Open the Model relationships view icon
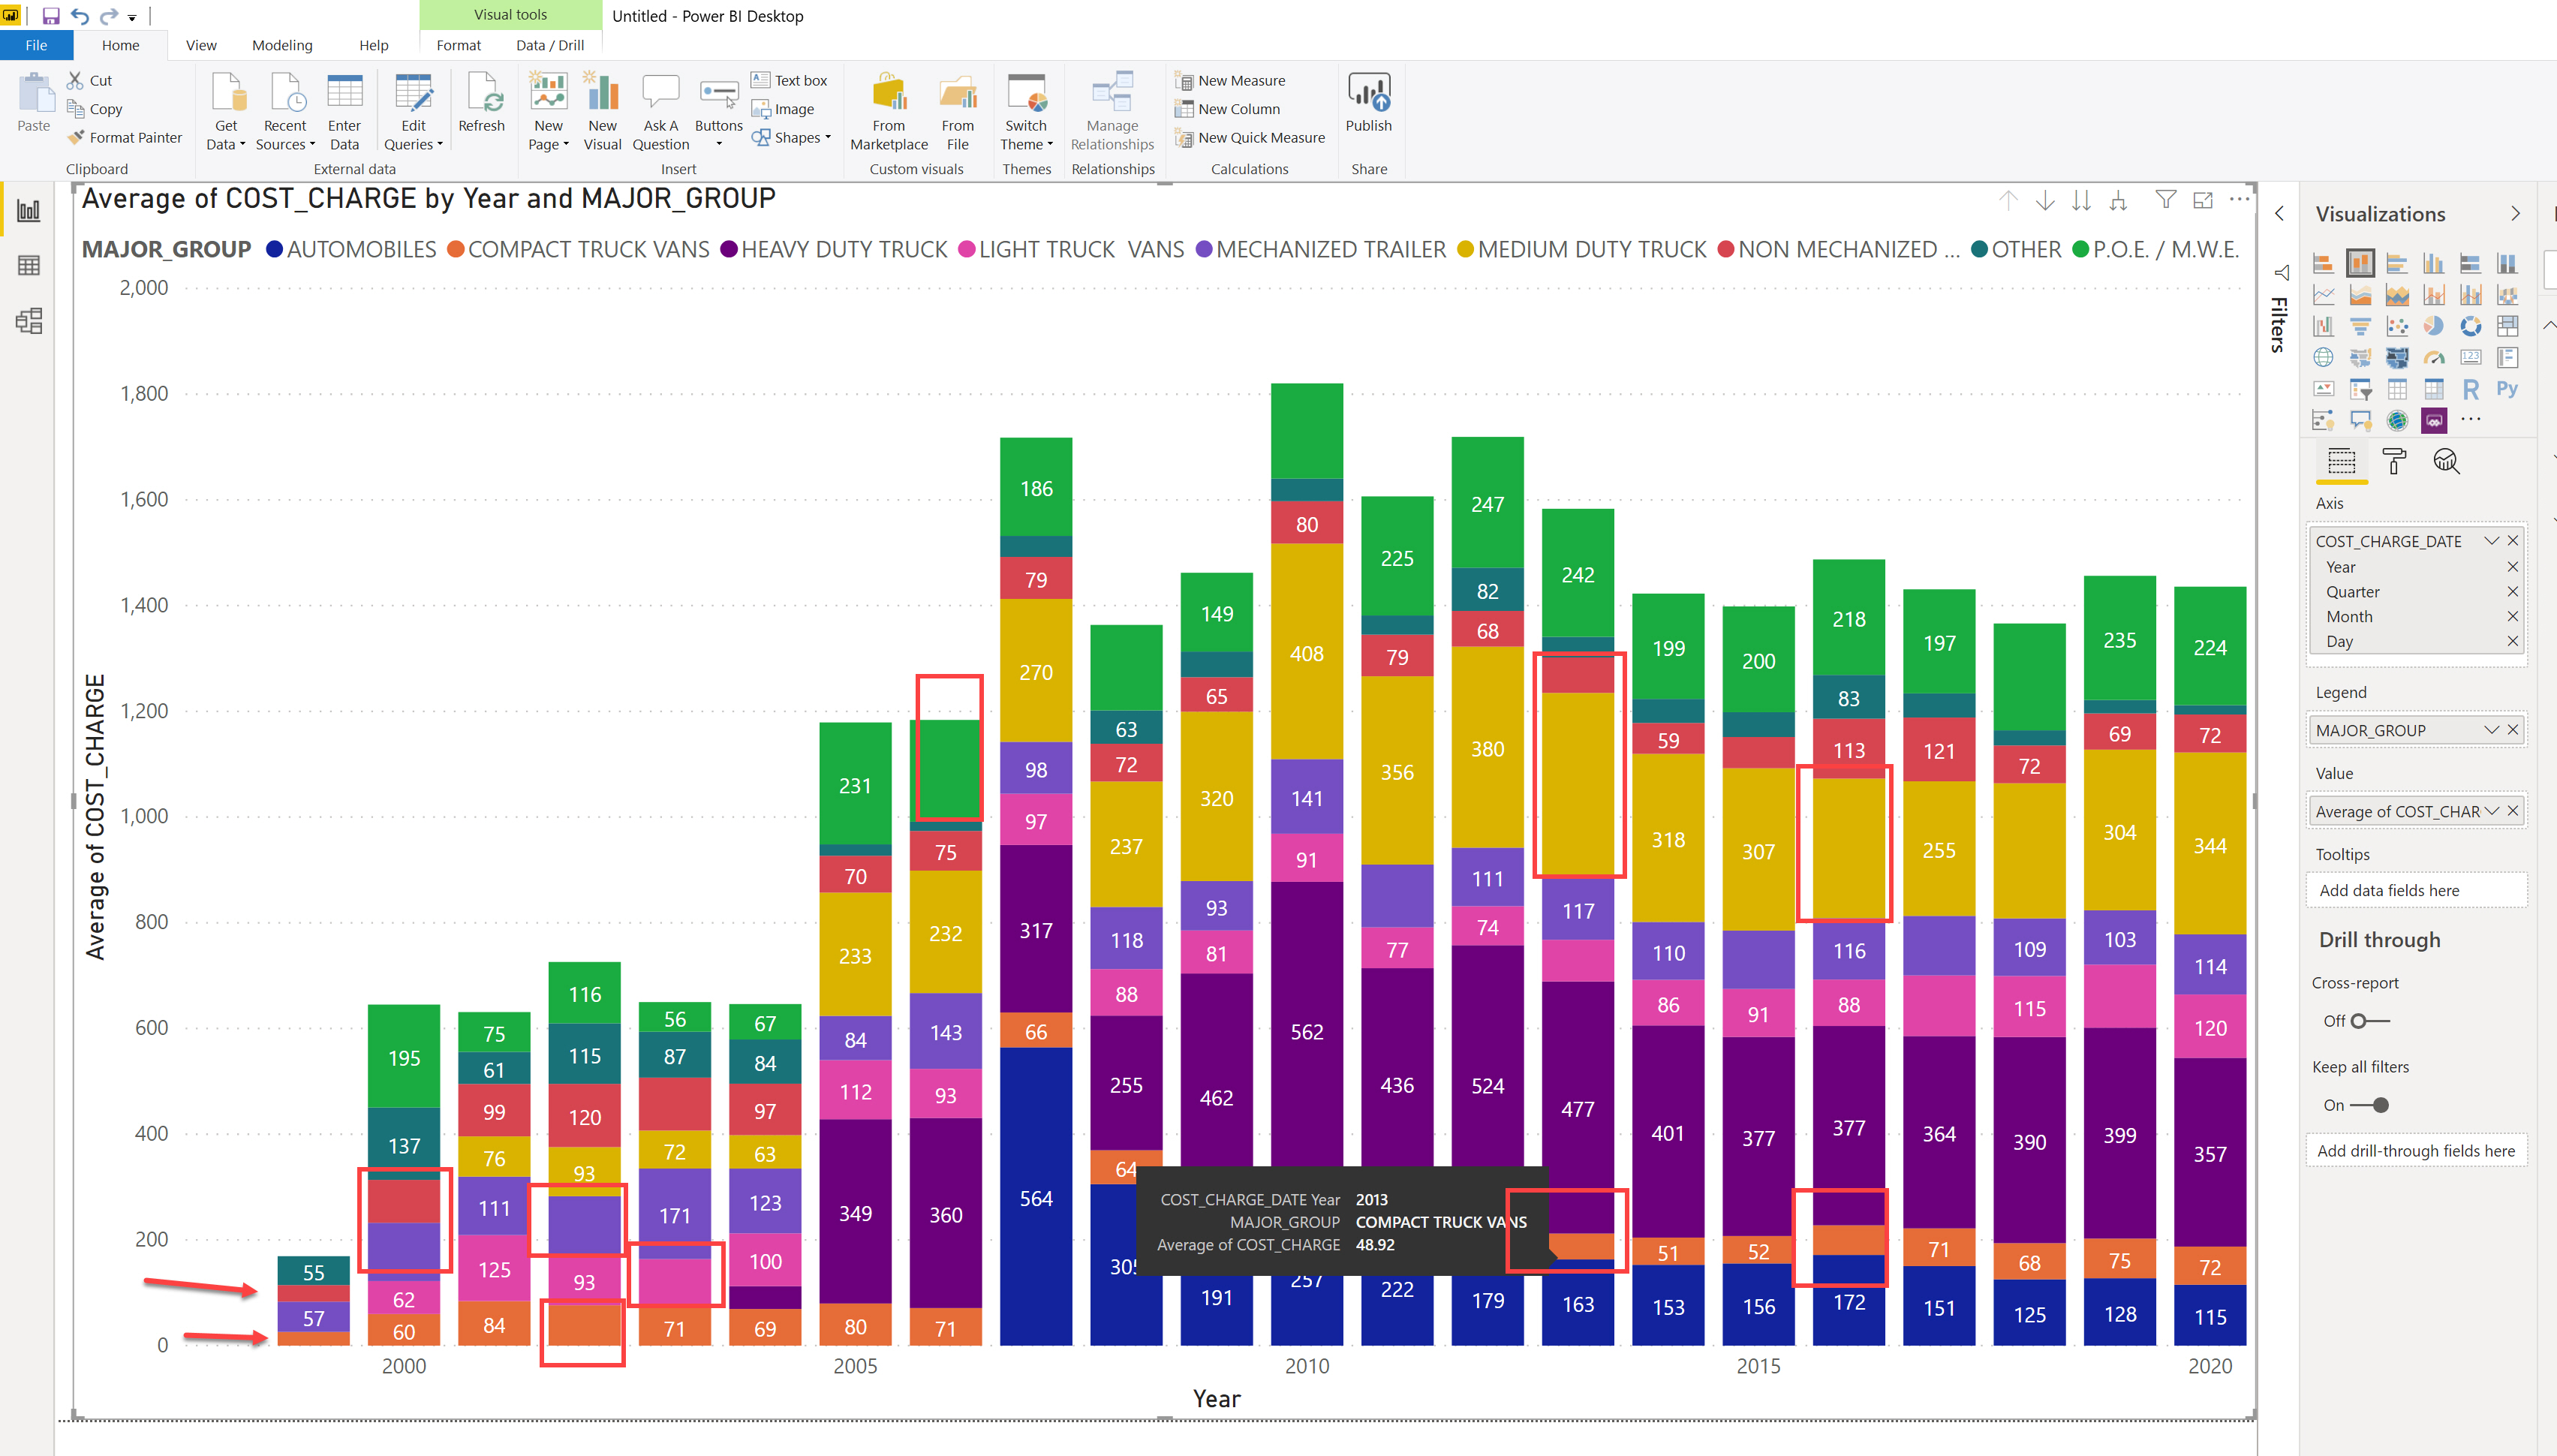The width and height of the screenshot is (2557, 1456). [29, 322]
